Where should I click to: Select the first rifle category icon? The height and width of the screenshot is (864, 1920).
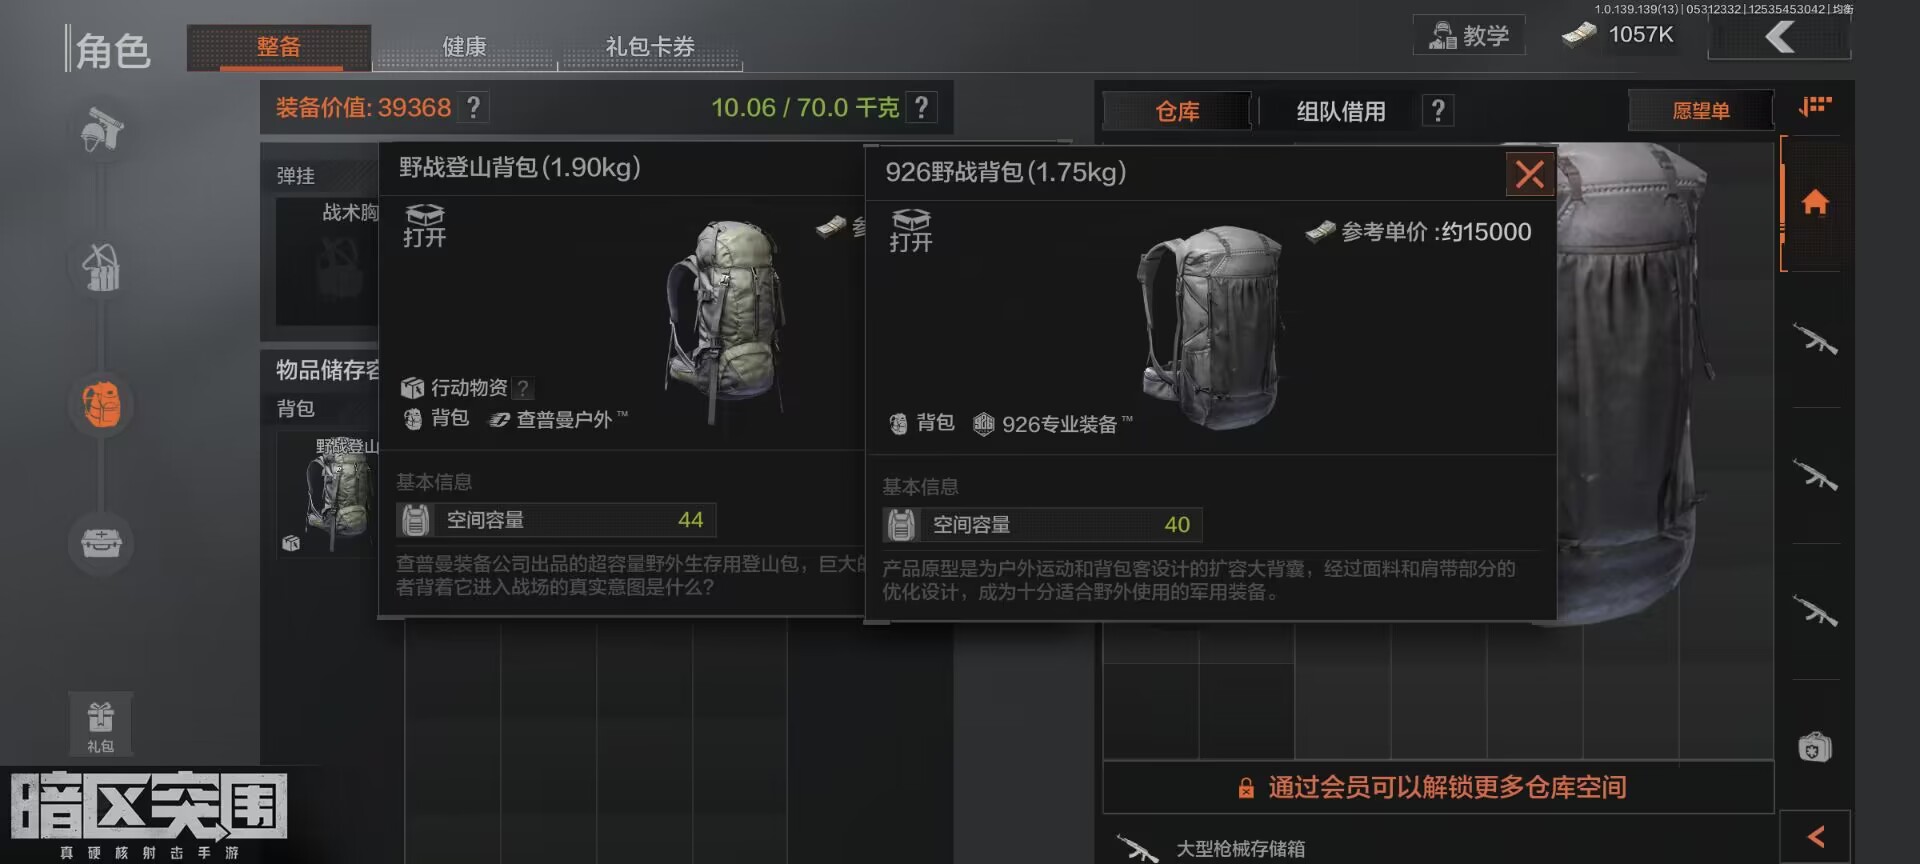(1815, 340)
